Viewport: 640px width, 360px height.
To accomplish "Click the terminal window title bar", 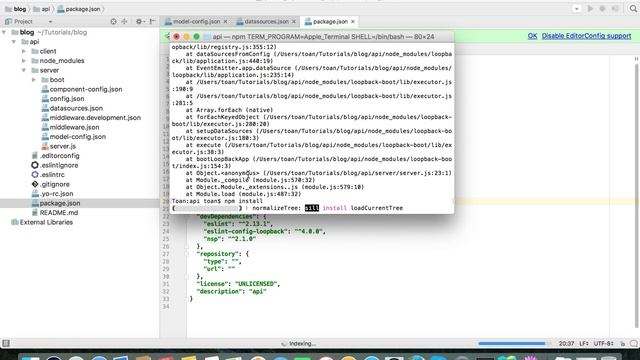I will click(x=311, y=37).
